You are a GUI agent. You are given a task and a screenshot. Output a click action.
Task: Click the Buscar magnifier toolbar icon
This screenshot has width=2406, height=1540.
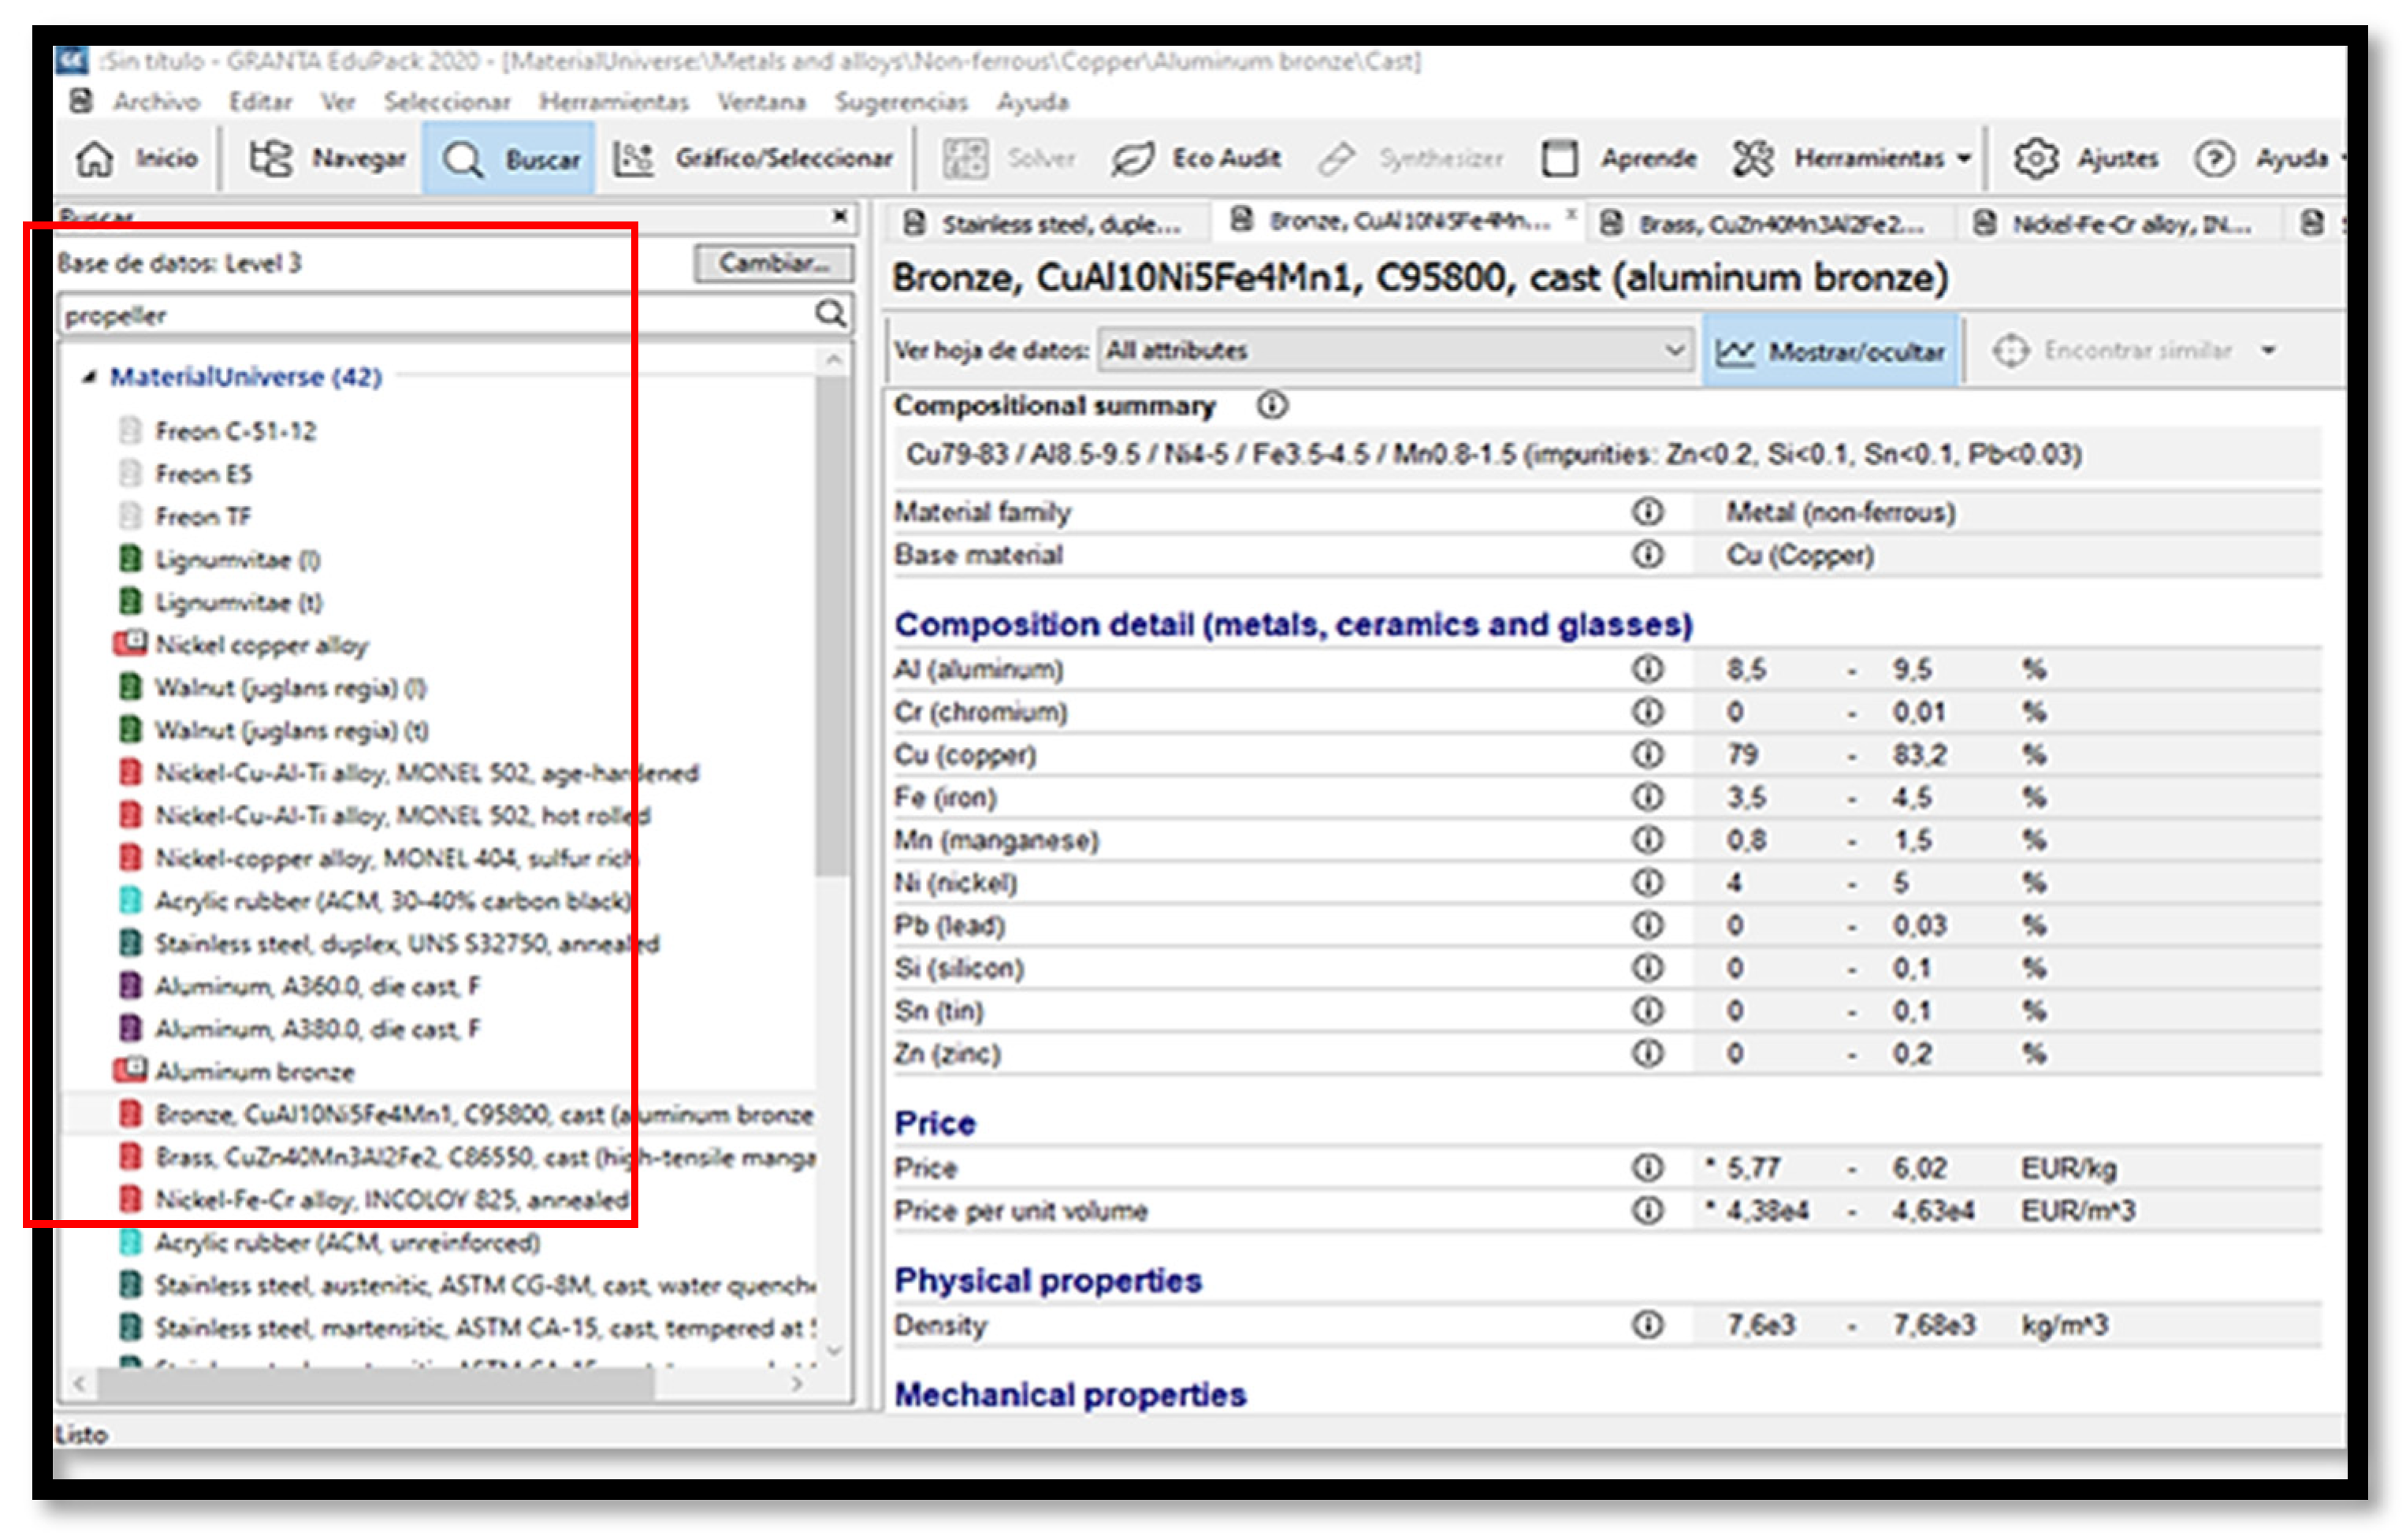tap(463, 159)
